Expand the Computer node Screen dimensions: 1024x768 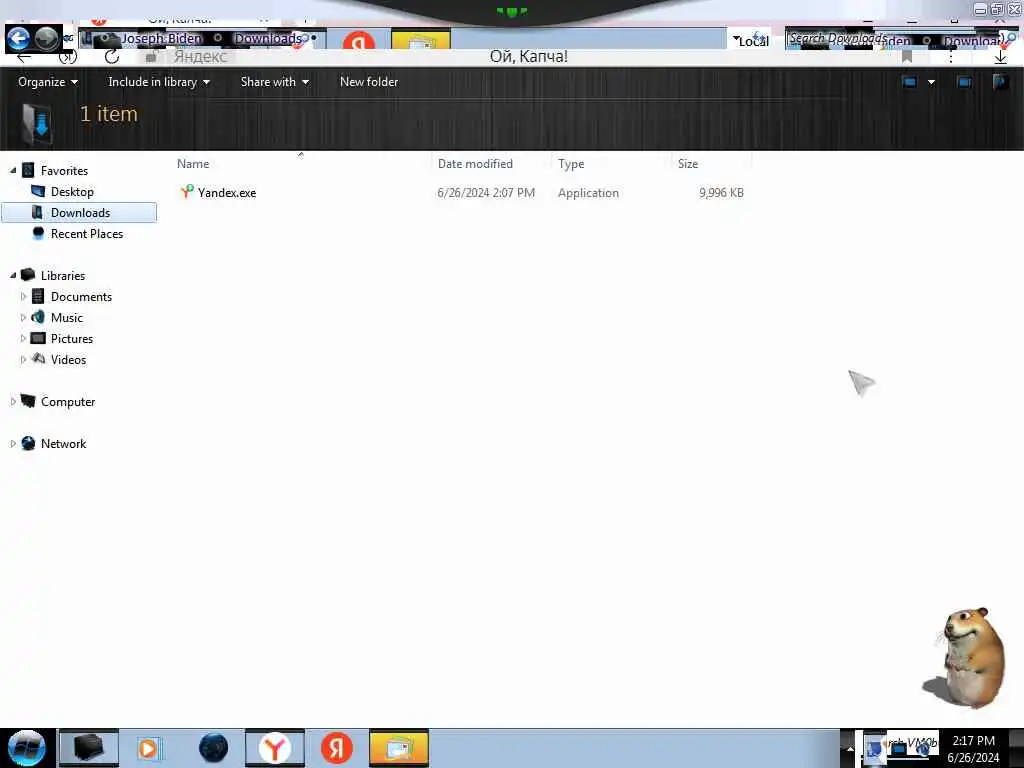pyautogui.click(x=13, y=402)
